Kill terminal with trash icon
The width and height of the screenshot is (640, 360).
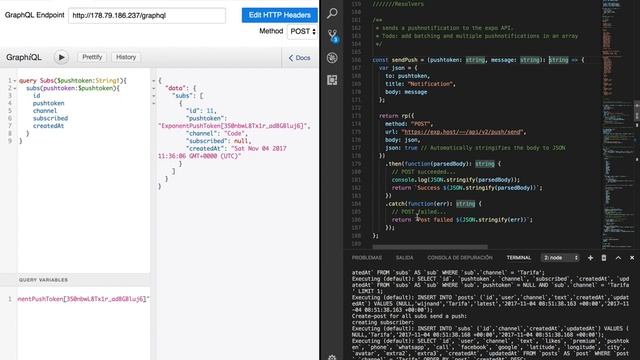pyautogui.click(x=604, y=258)
